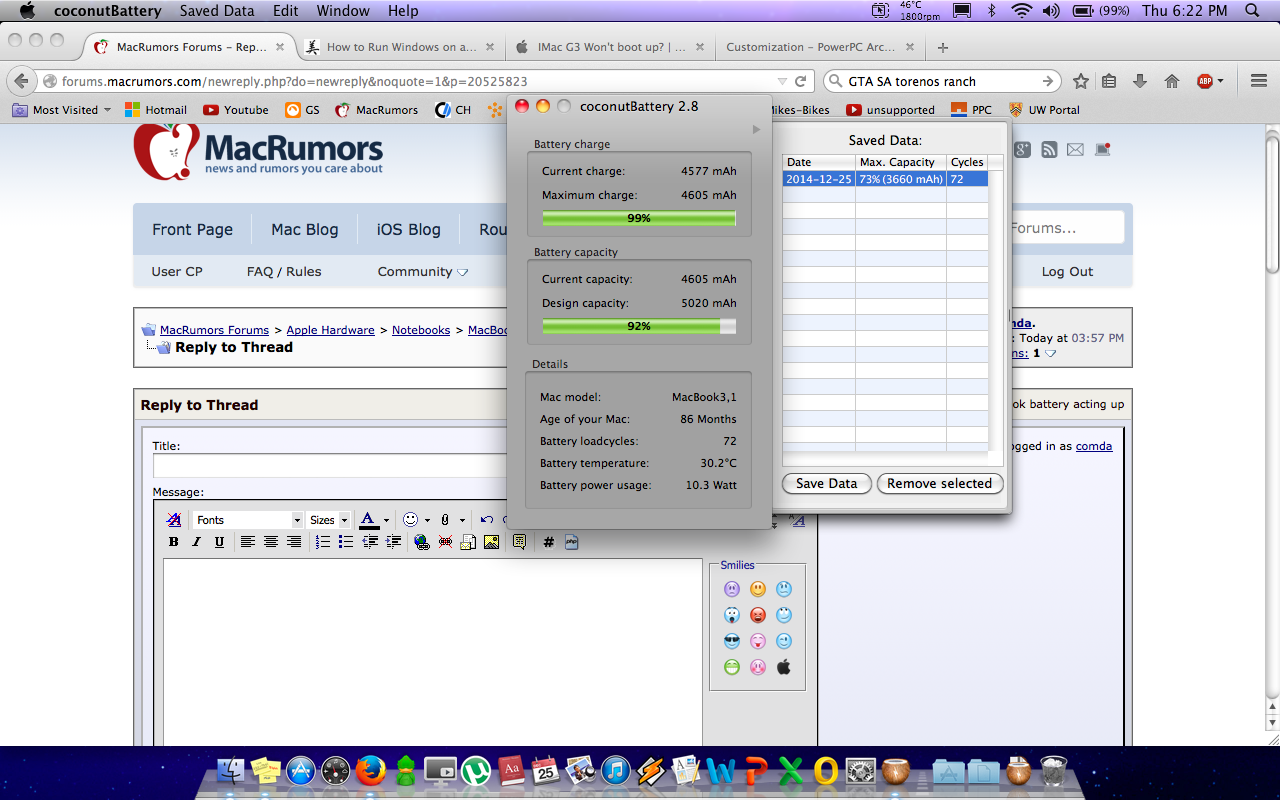Open the Firefox hamburger menu

1259,82
